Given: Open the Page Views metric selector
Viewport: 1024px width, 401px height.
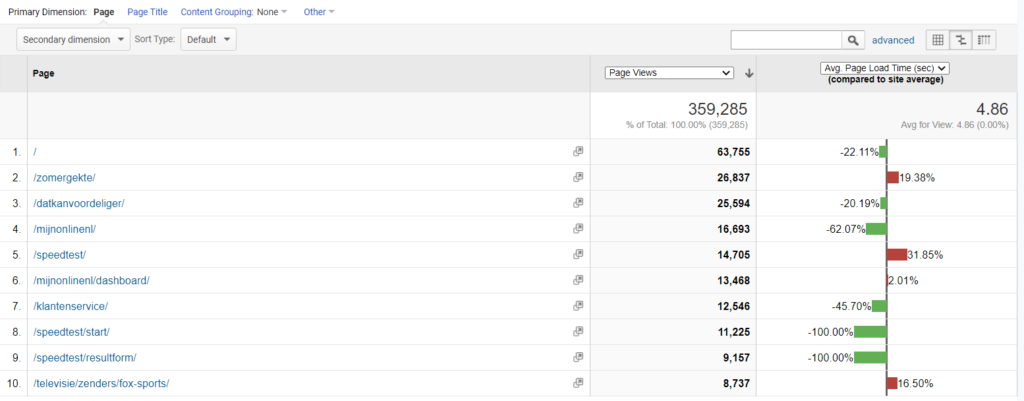Looking at the screenshot, I should coord(670,73).
